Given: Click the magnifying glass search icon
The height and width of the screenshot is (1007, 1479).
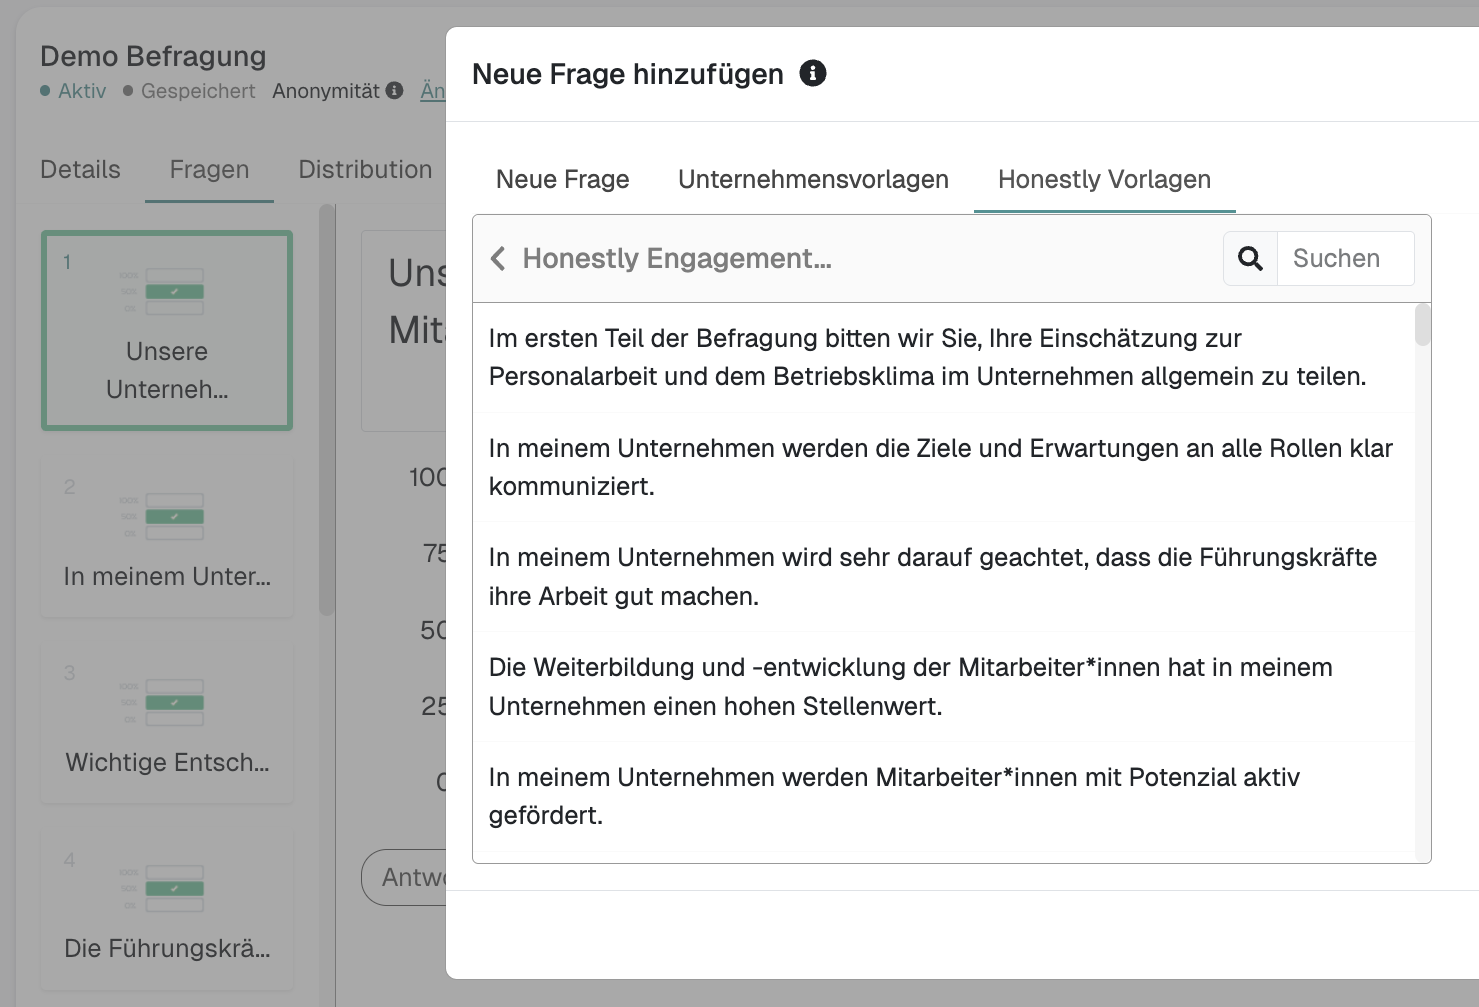Looking at the screenshot, I should click(x=1250, y=259).
